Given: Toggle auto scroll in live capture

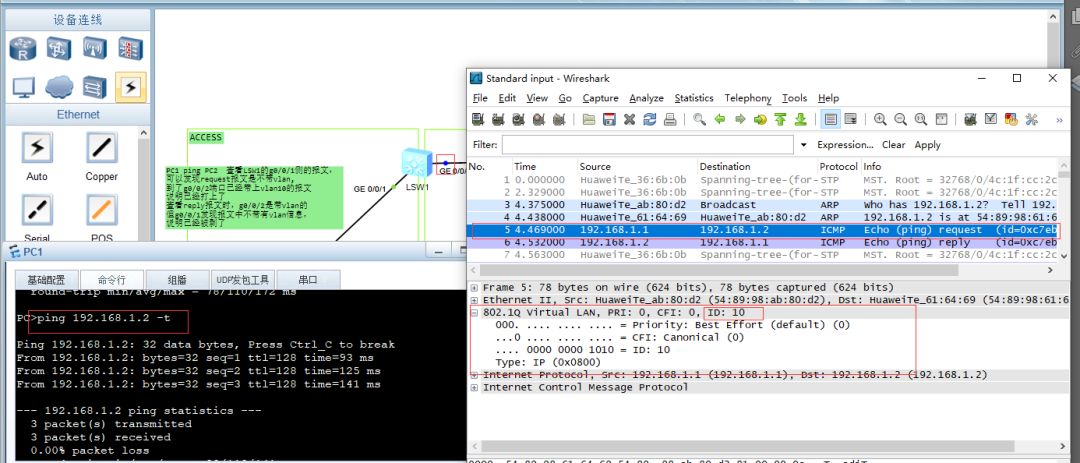Looking at the screenshot, I should tap(851, 119).
